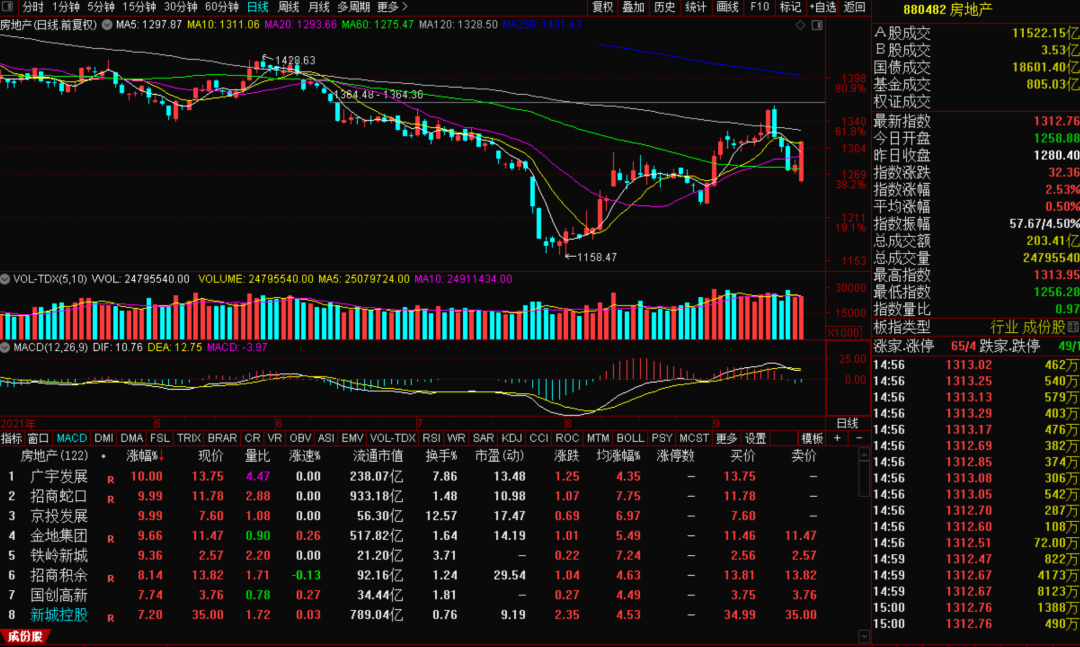
Task: Select the DMA indicator tab
Action: (132, 438)
